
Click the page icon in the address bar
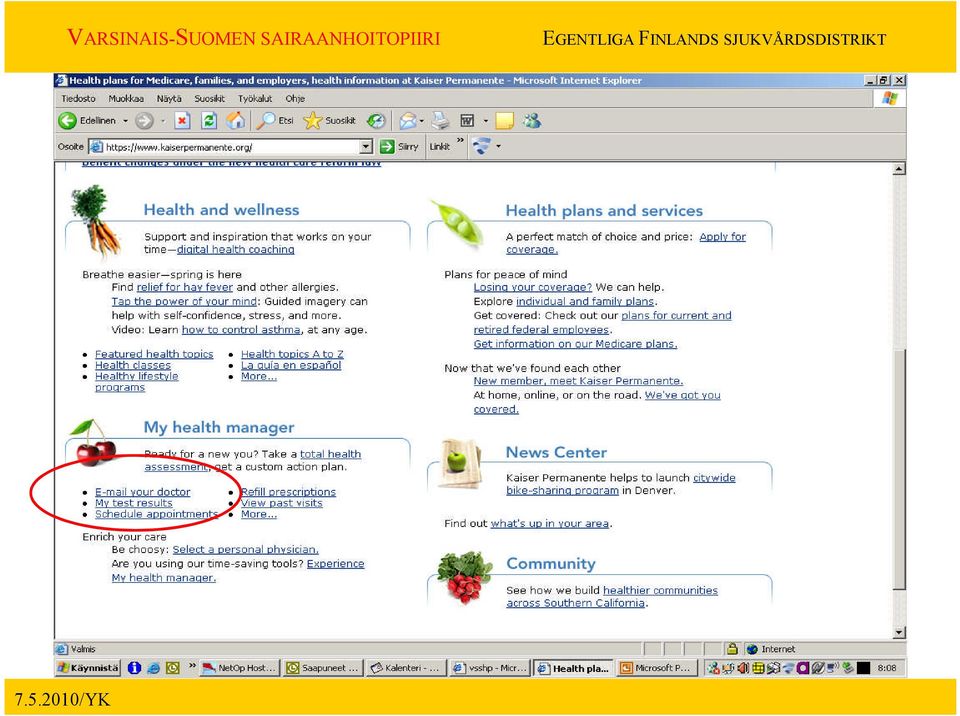click(x=96, y=147)
